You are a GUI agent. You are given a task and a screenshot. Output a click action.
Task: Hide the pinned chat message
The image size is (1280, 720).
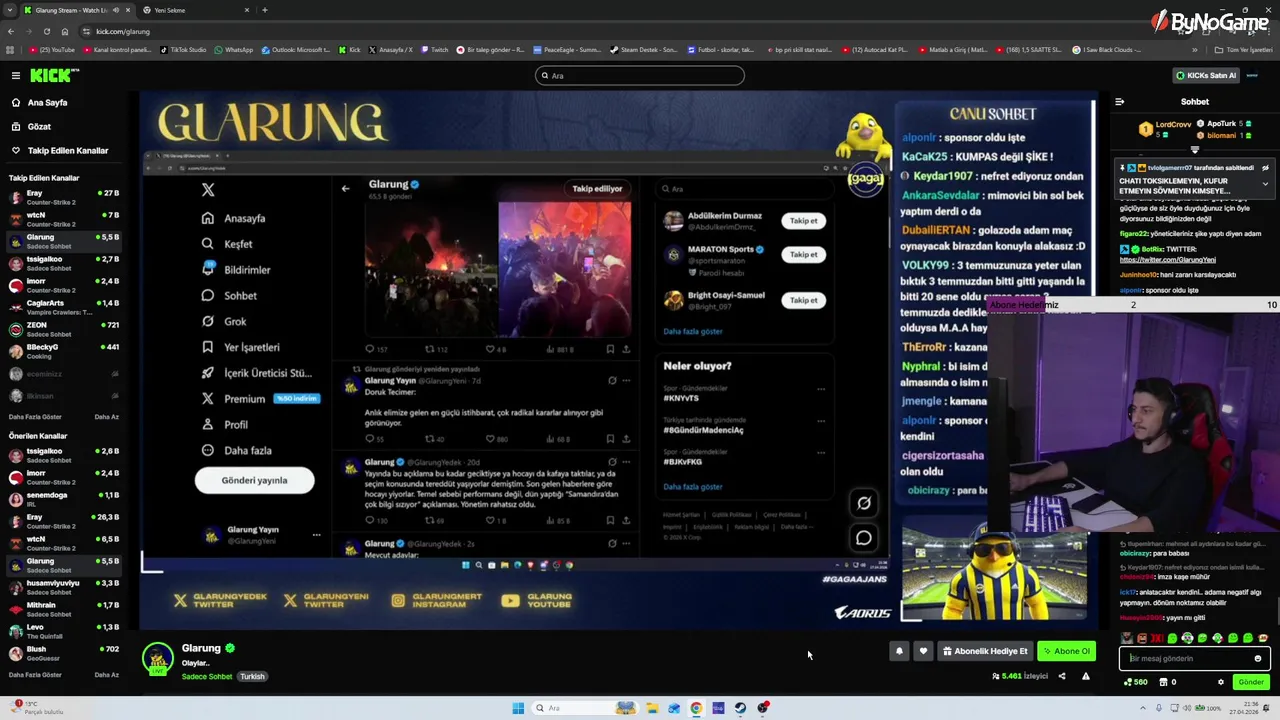1265,168
